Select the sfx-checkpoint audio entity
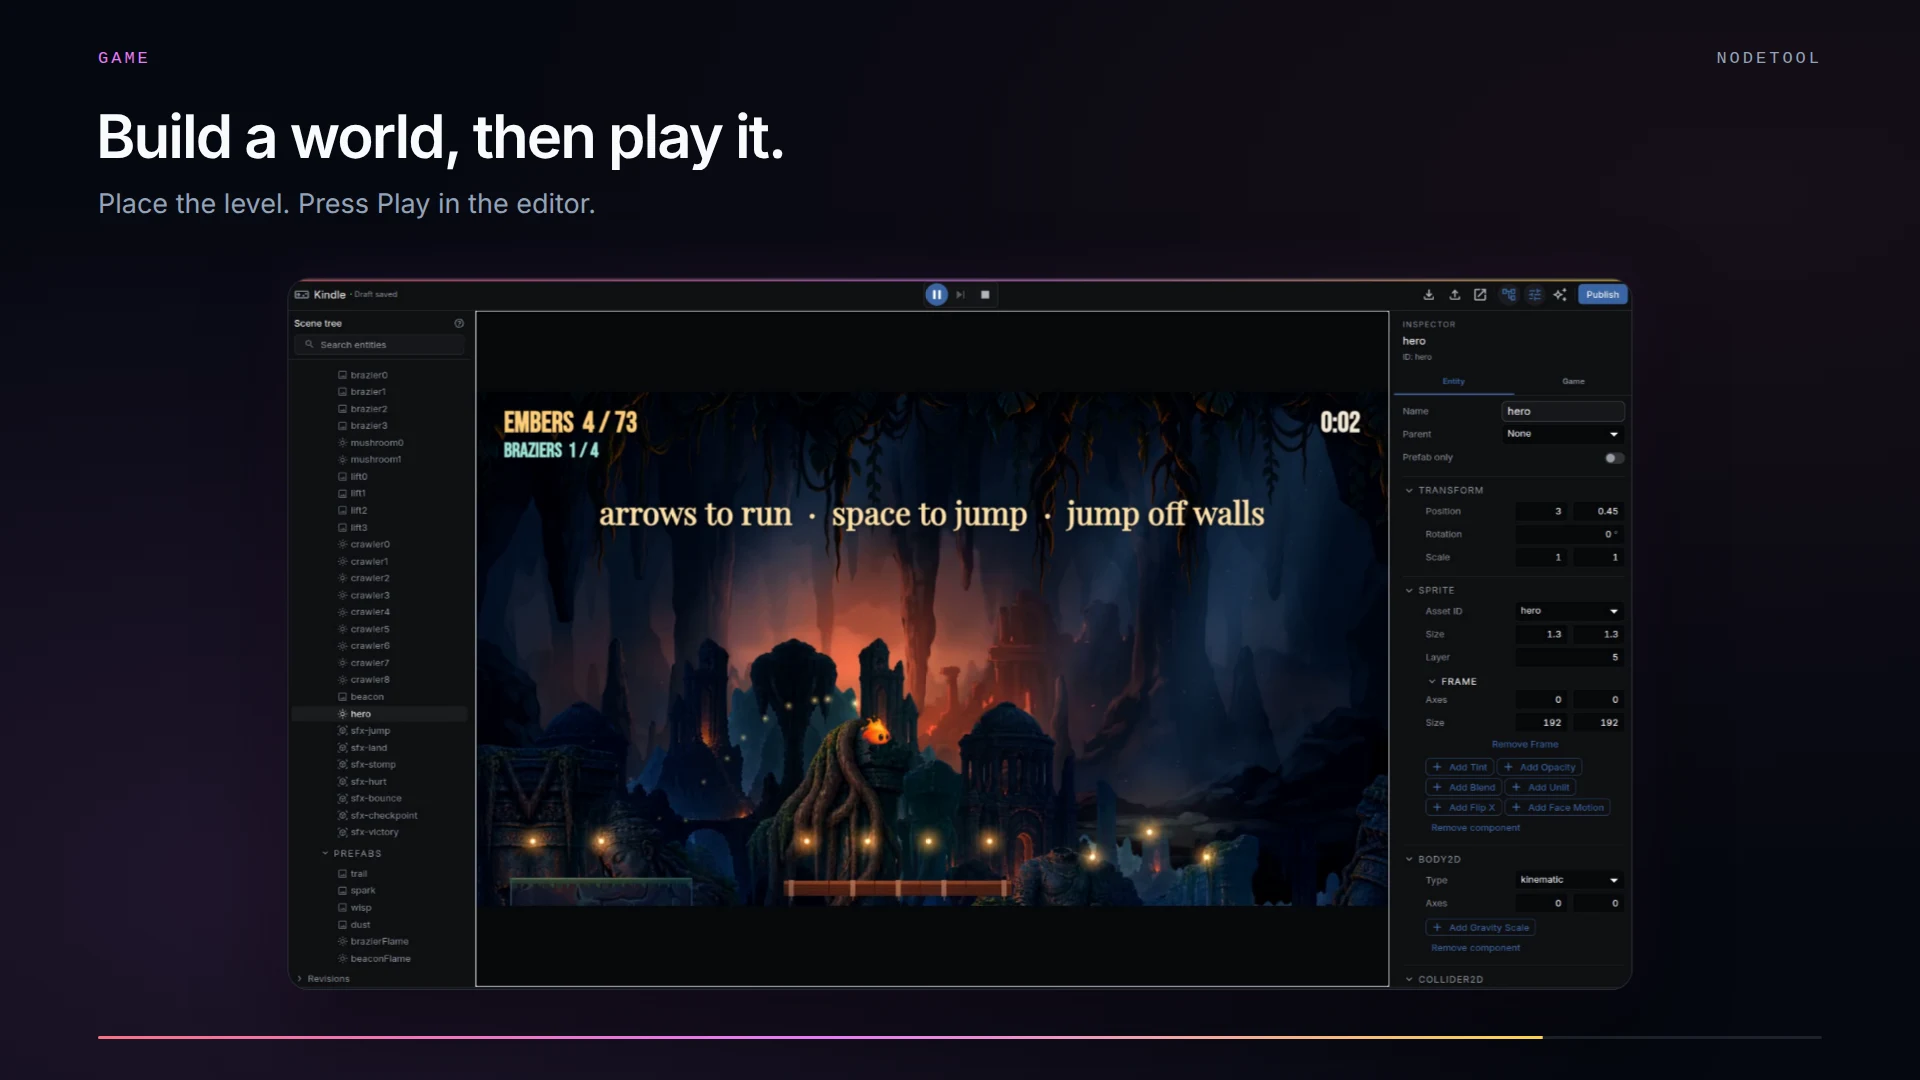 click(380, 815)
